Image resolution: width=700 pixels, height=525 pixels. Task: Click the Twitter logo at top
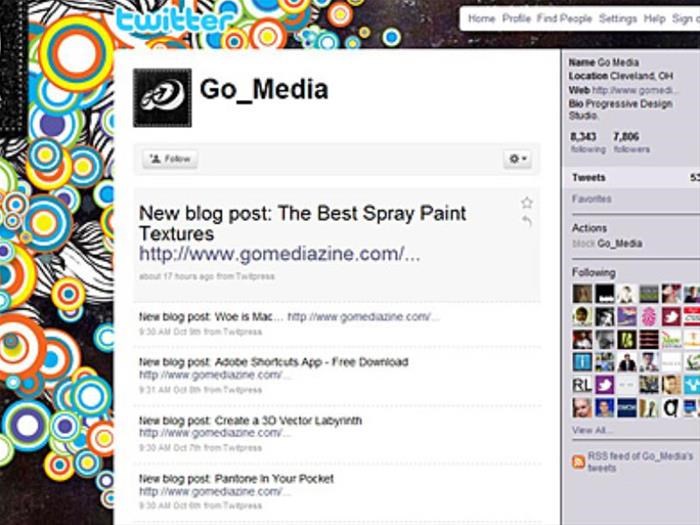tap(175, 21)
